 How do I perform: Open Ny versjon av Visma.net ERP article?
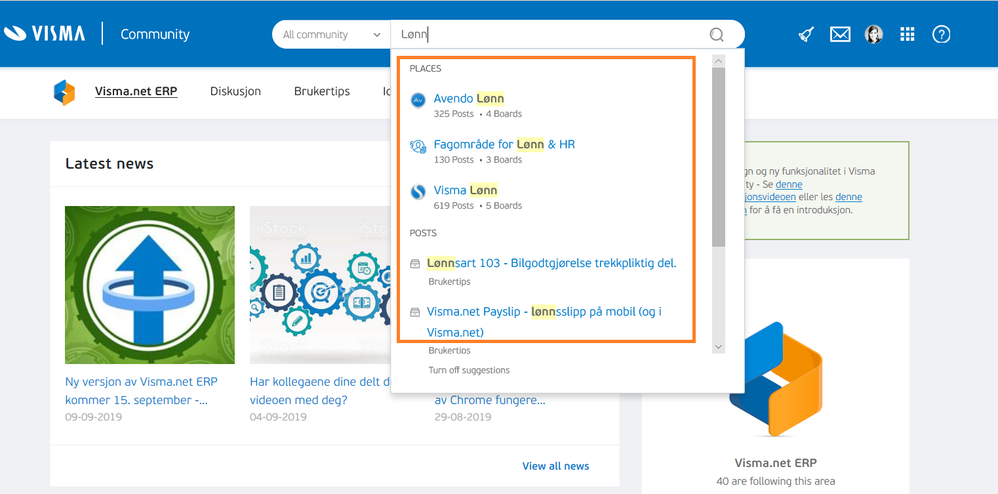click(141, 391)
